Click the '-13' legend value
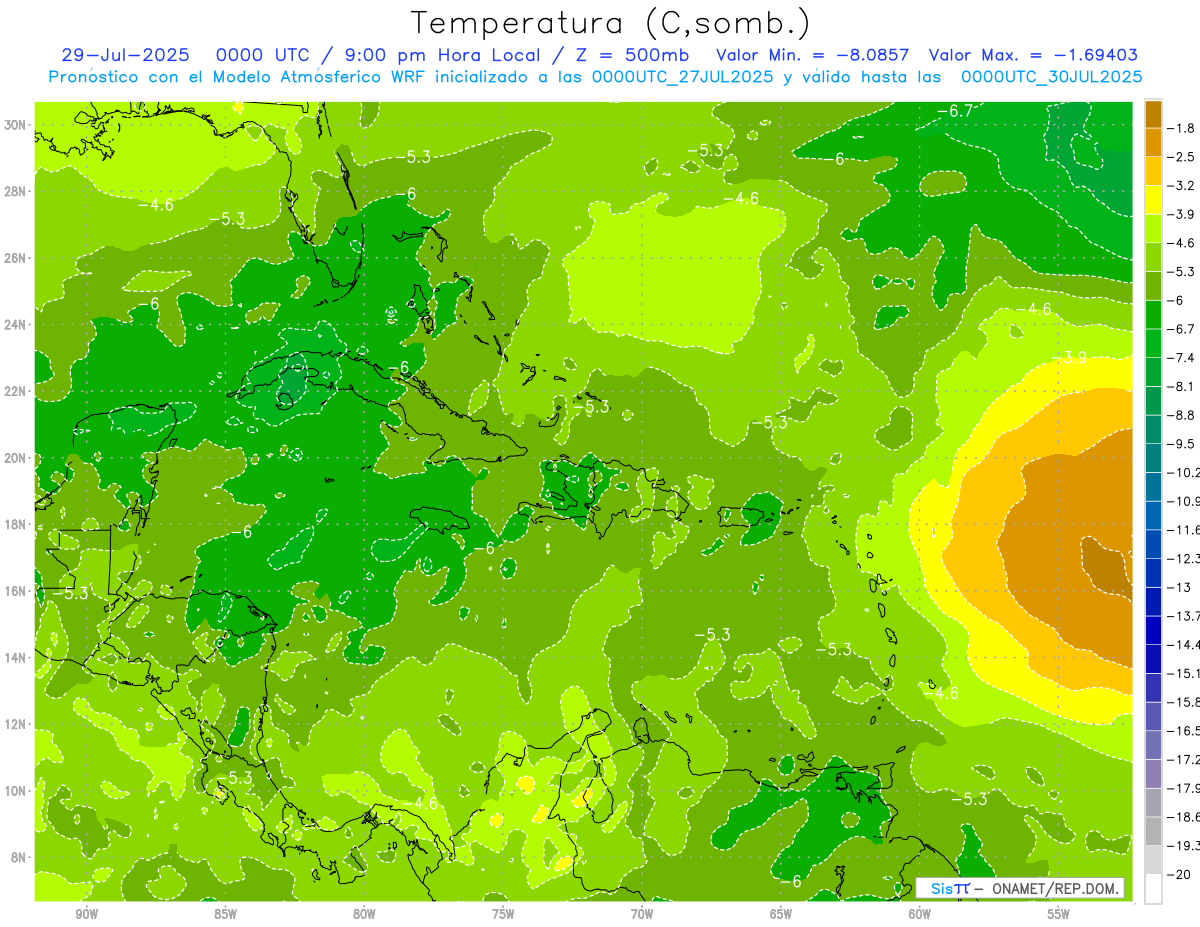The height and width of the screenshot is (927, 1200). click(x=1178, y=587)
